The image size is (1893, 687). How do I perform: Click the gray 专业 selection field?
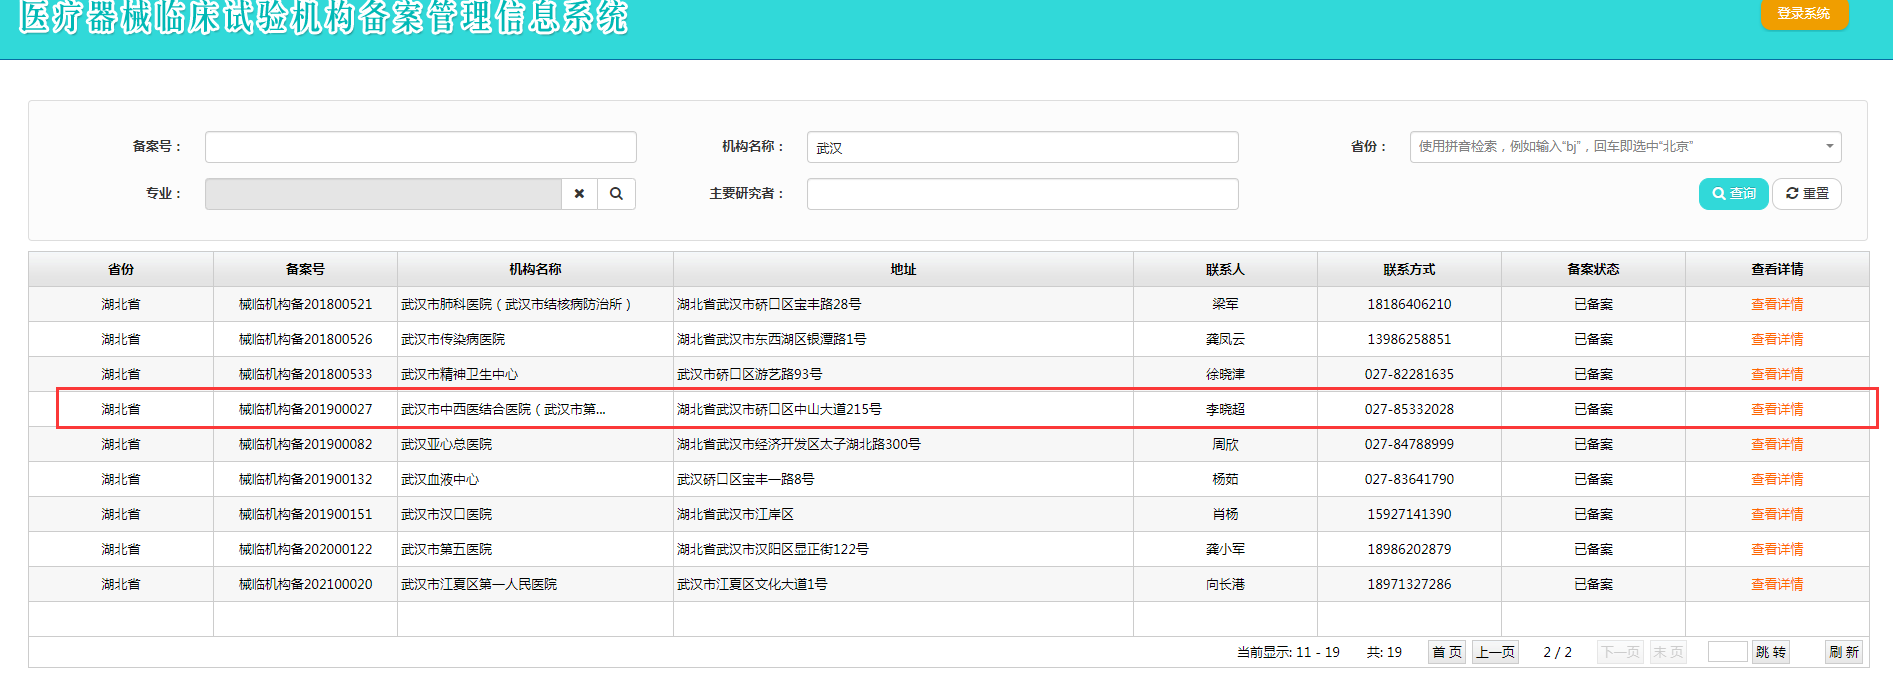(383, 194)
